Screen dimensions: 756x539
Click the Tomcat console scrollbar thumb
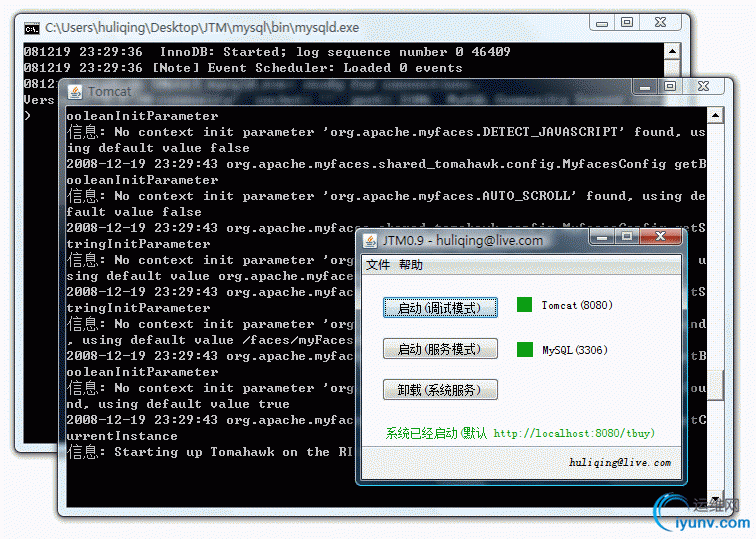(715, 385)
